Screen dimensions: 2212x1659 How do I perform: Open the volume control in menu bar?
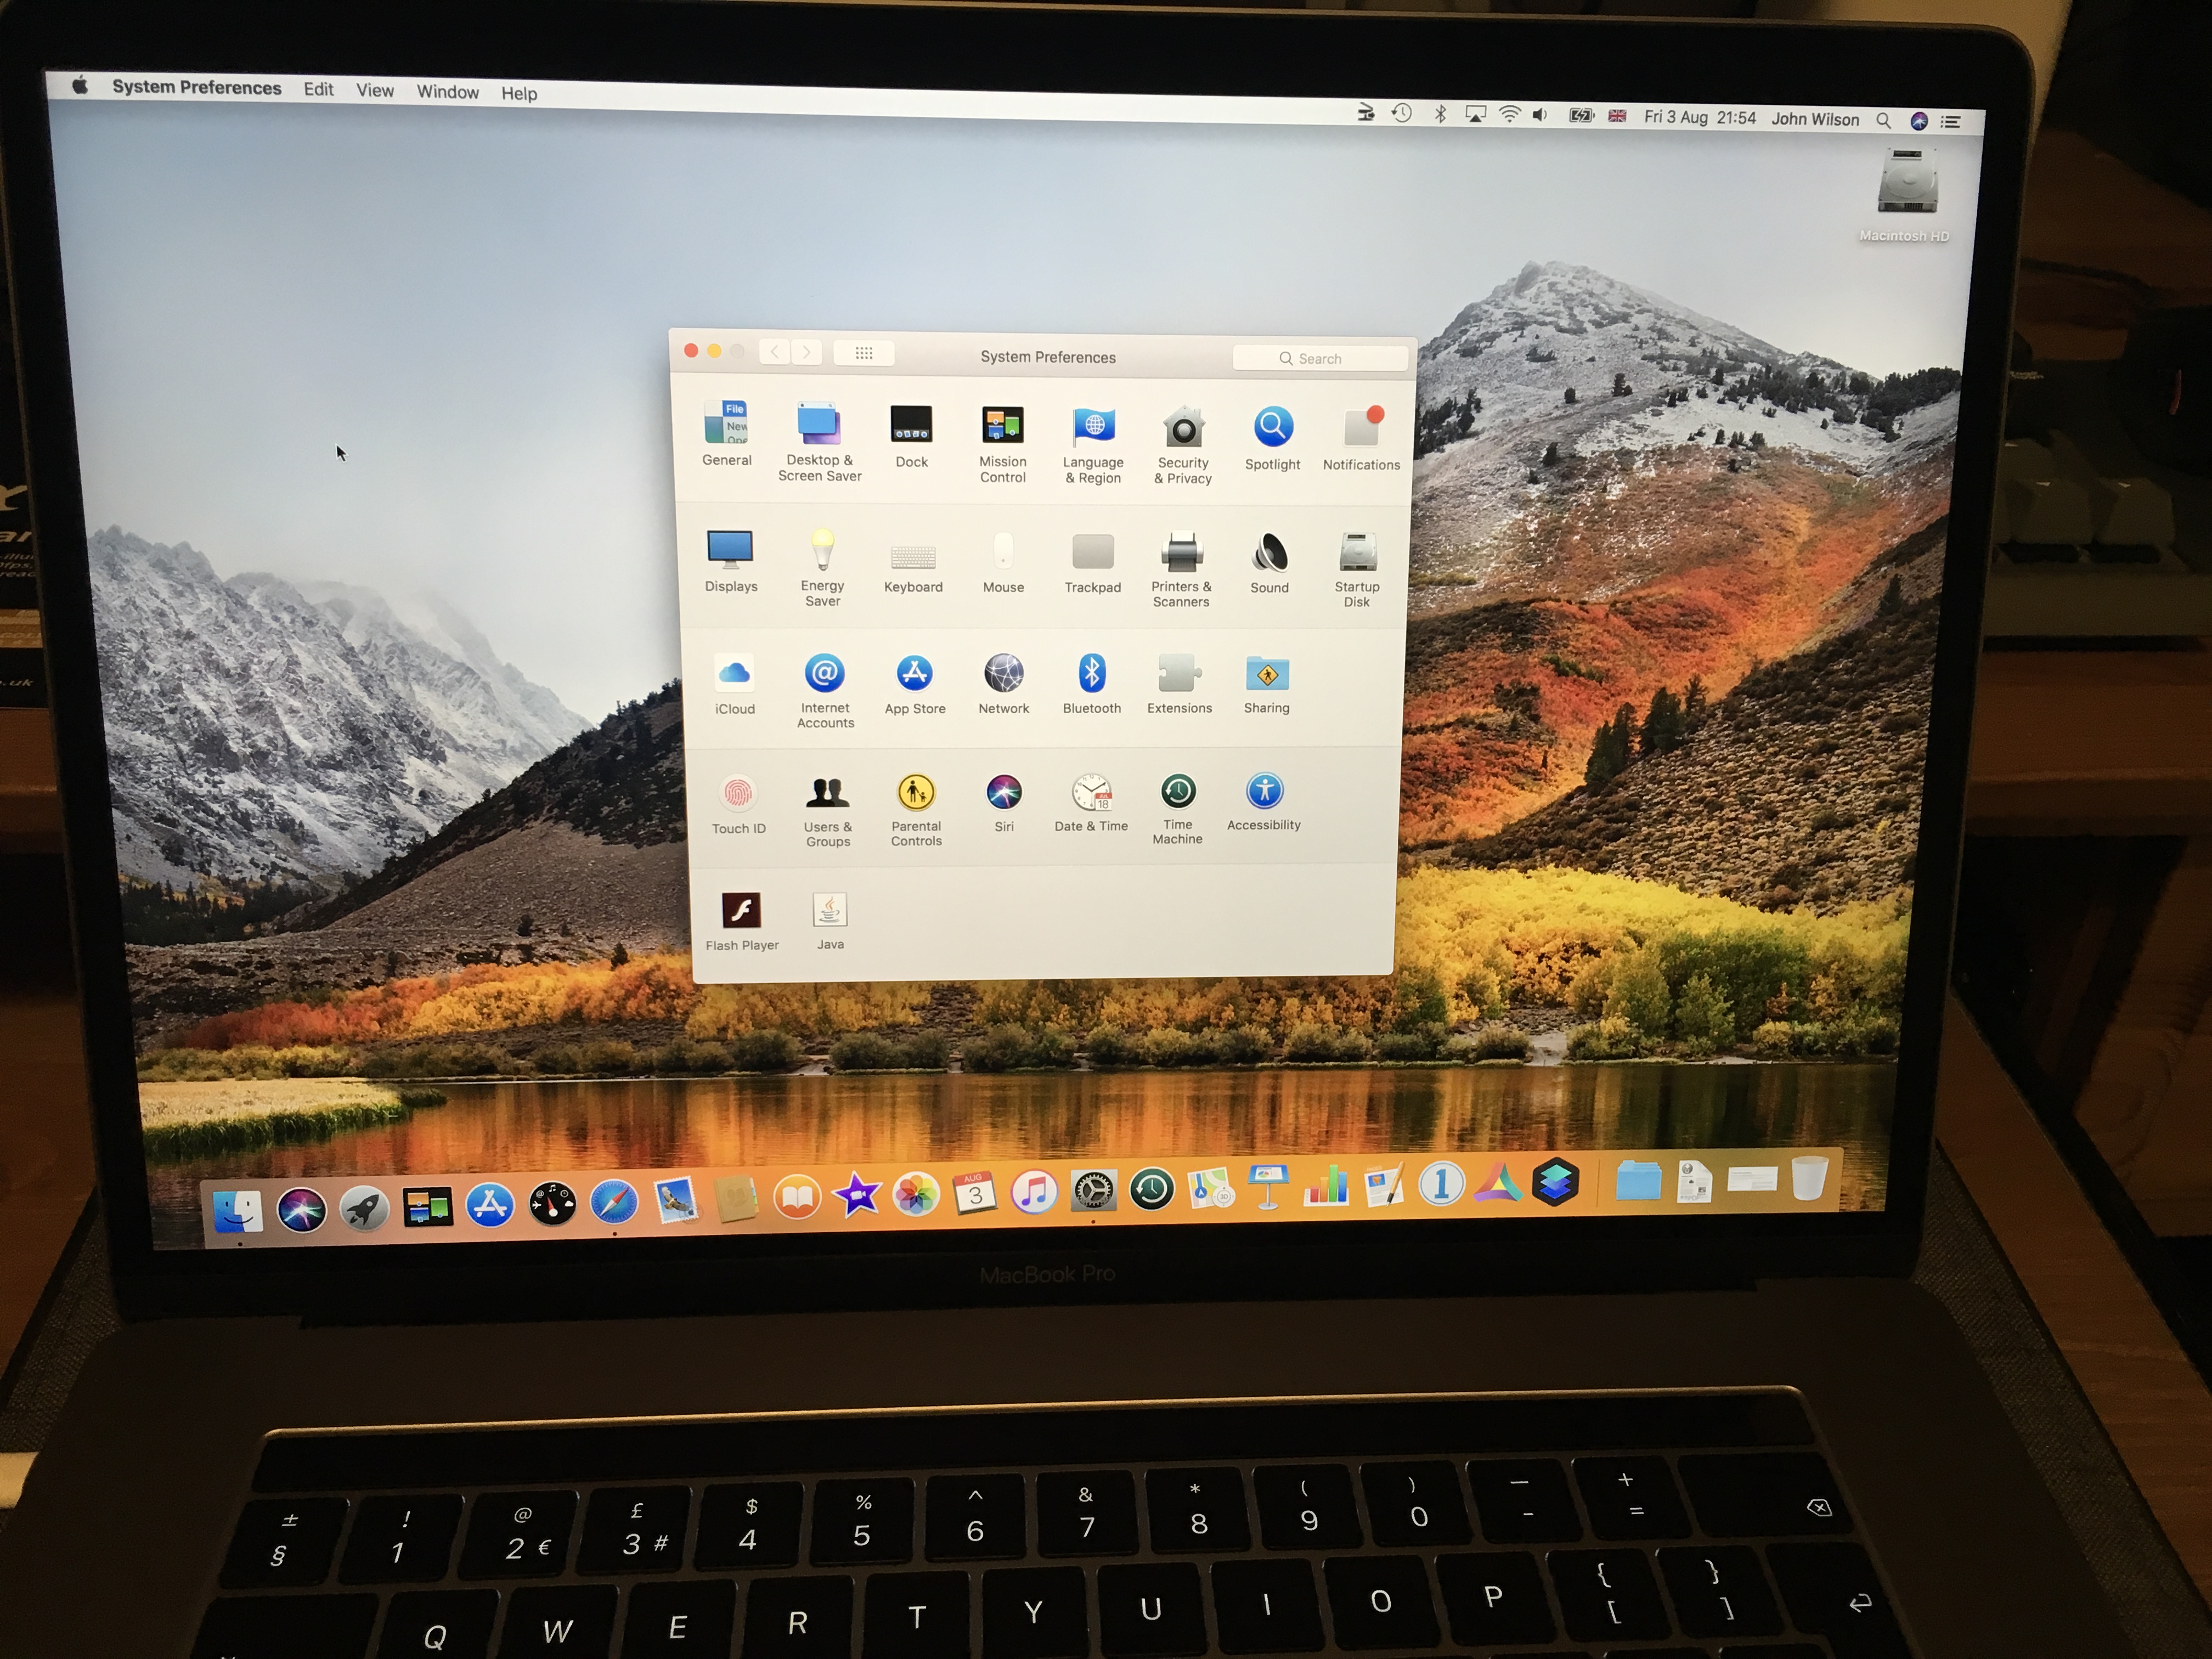click(1541, 115)
